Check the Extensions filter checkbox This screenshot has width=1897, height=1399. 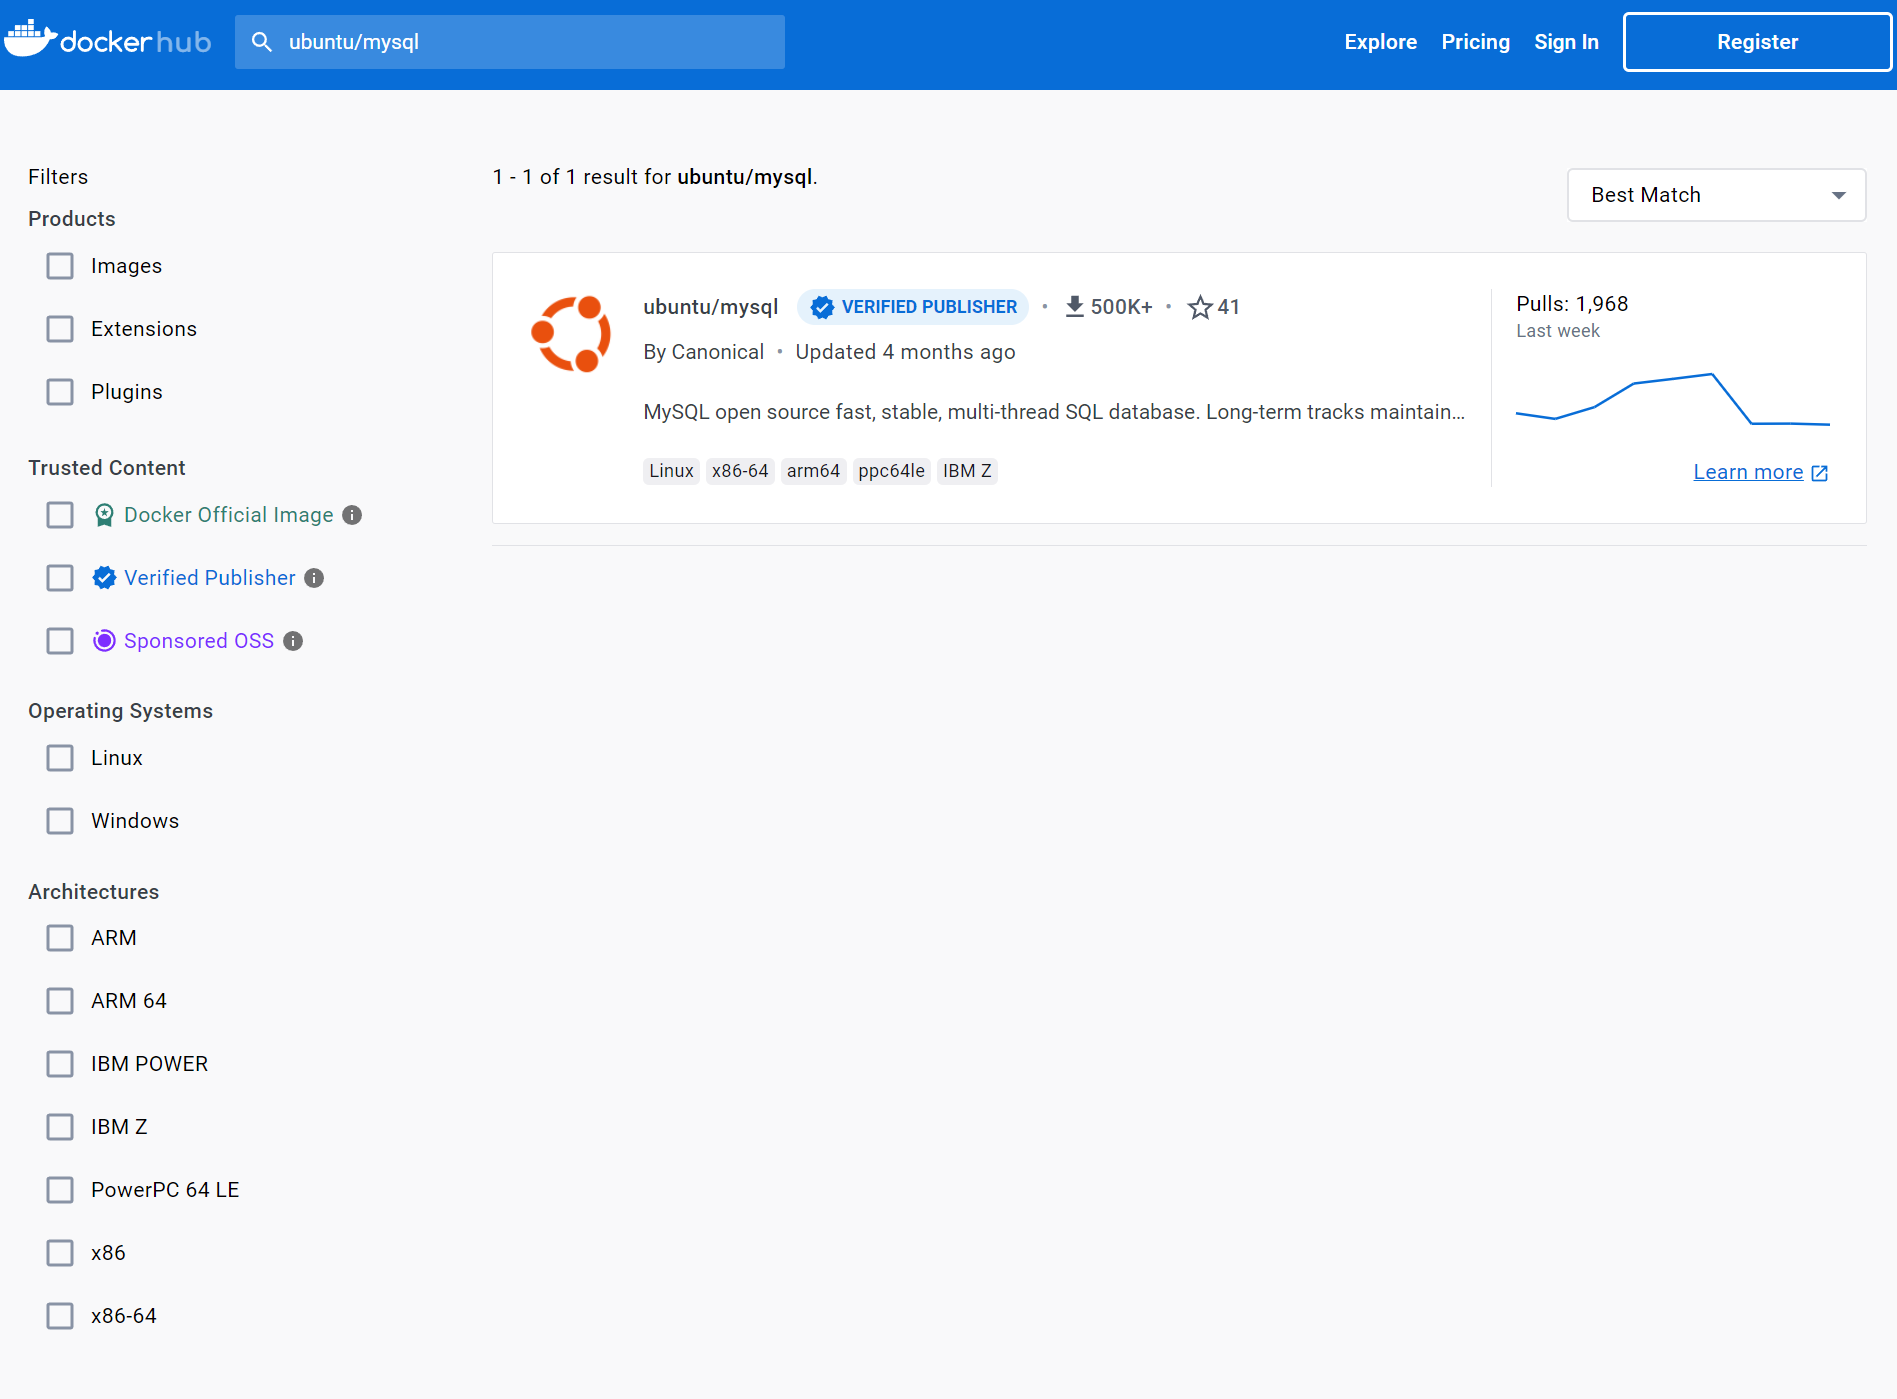(60, 329)
